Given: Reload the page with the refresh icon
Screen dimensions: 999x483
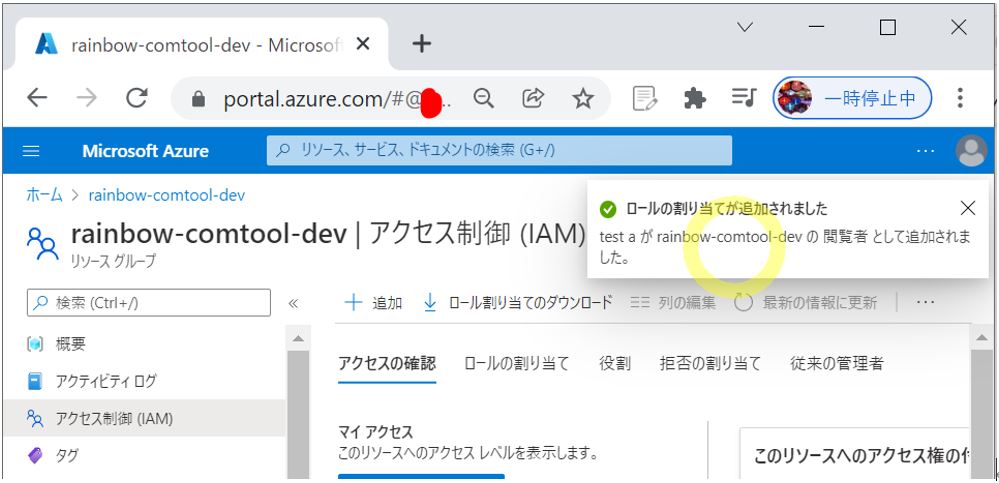Looking at the screenshot, I should [x=137, y=98].
